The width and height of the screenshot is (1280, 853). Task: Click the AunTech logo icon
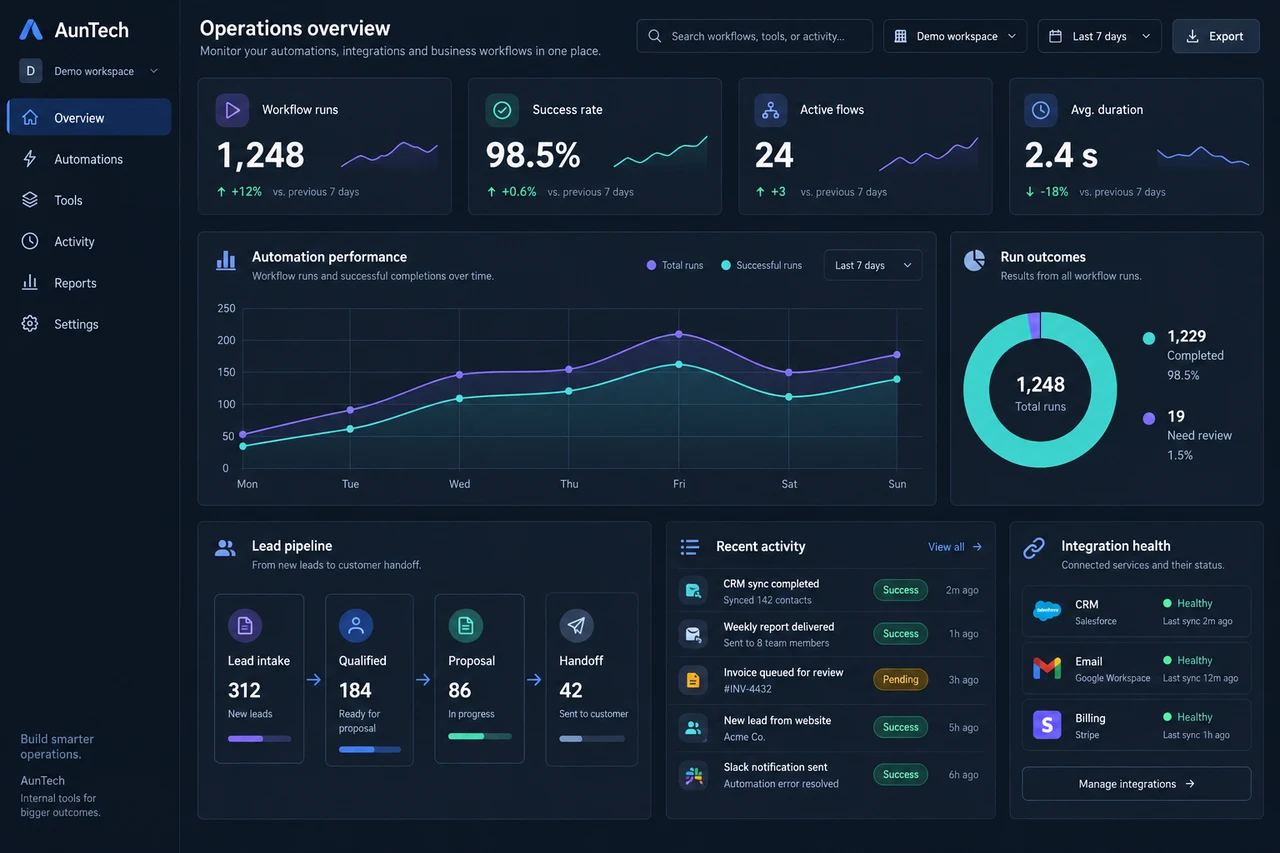31,30
